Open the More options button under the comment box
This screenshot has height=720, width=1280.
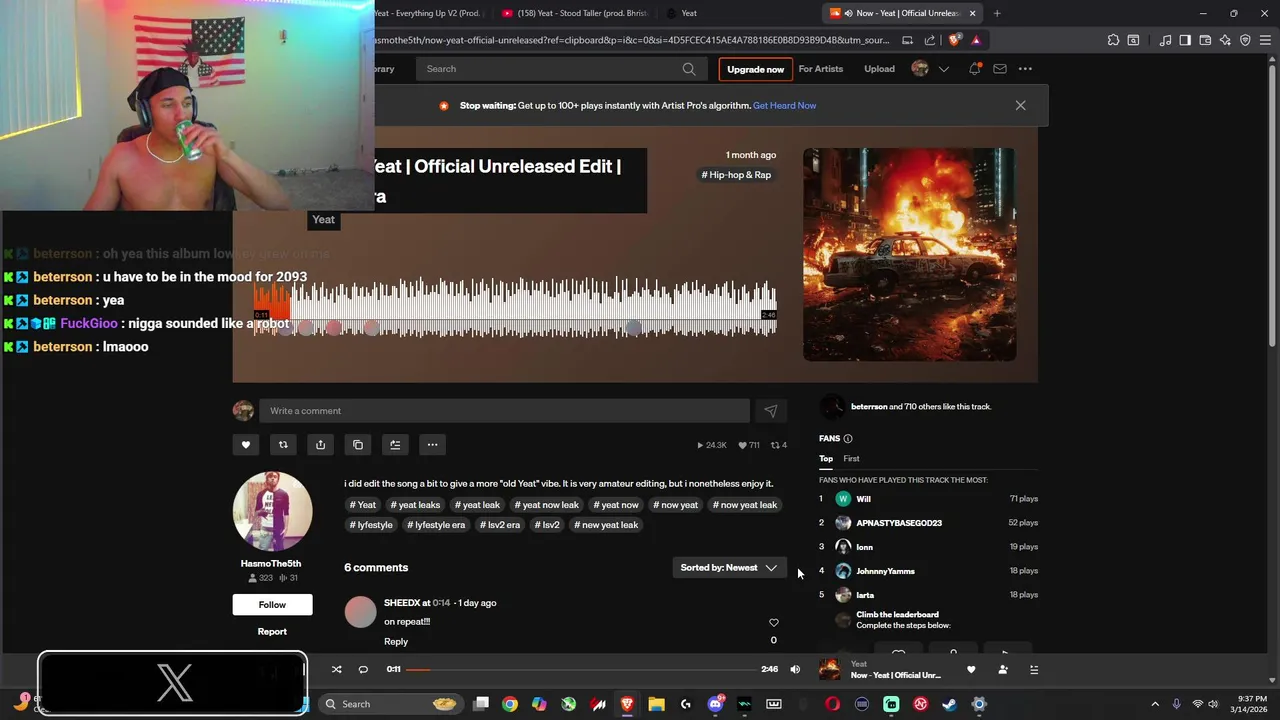(x=432, y=445)
